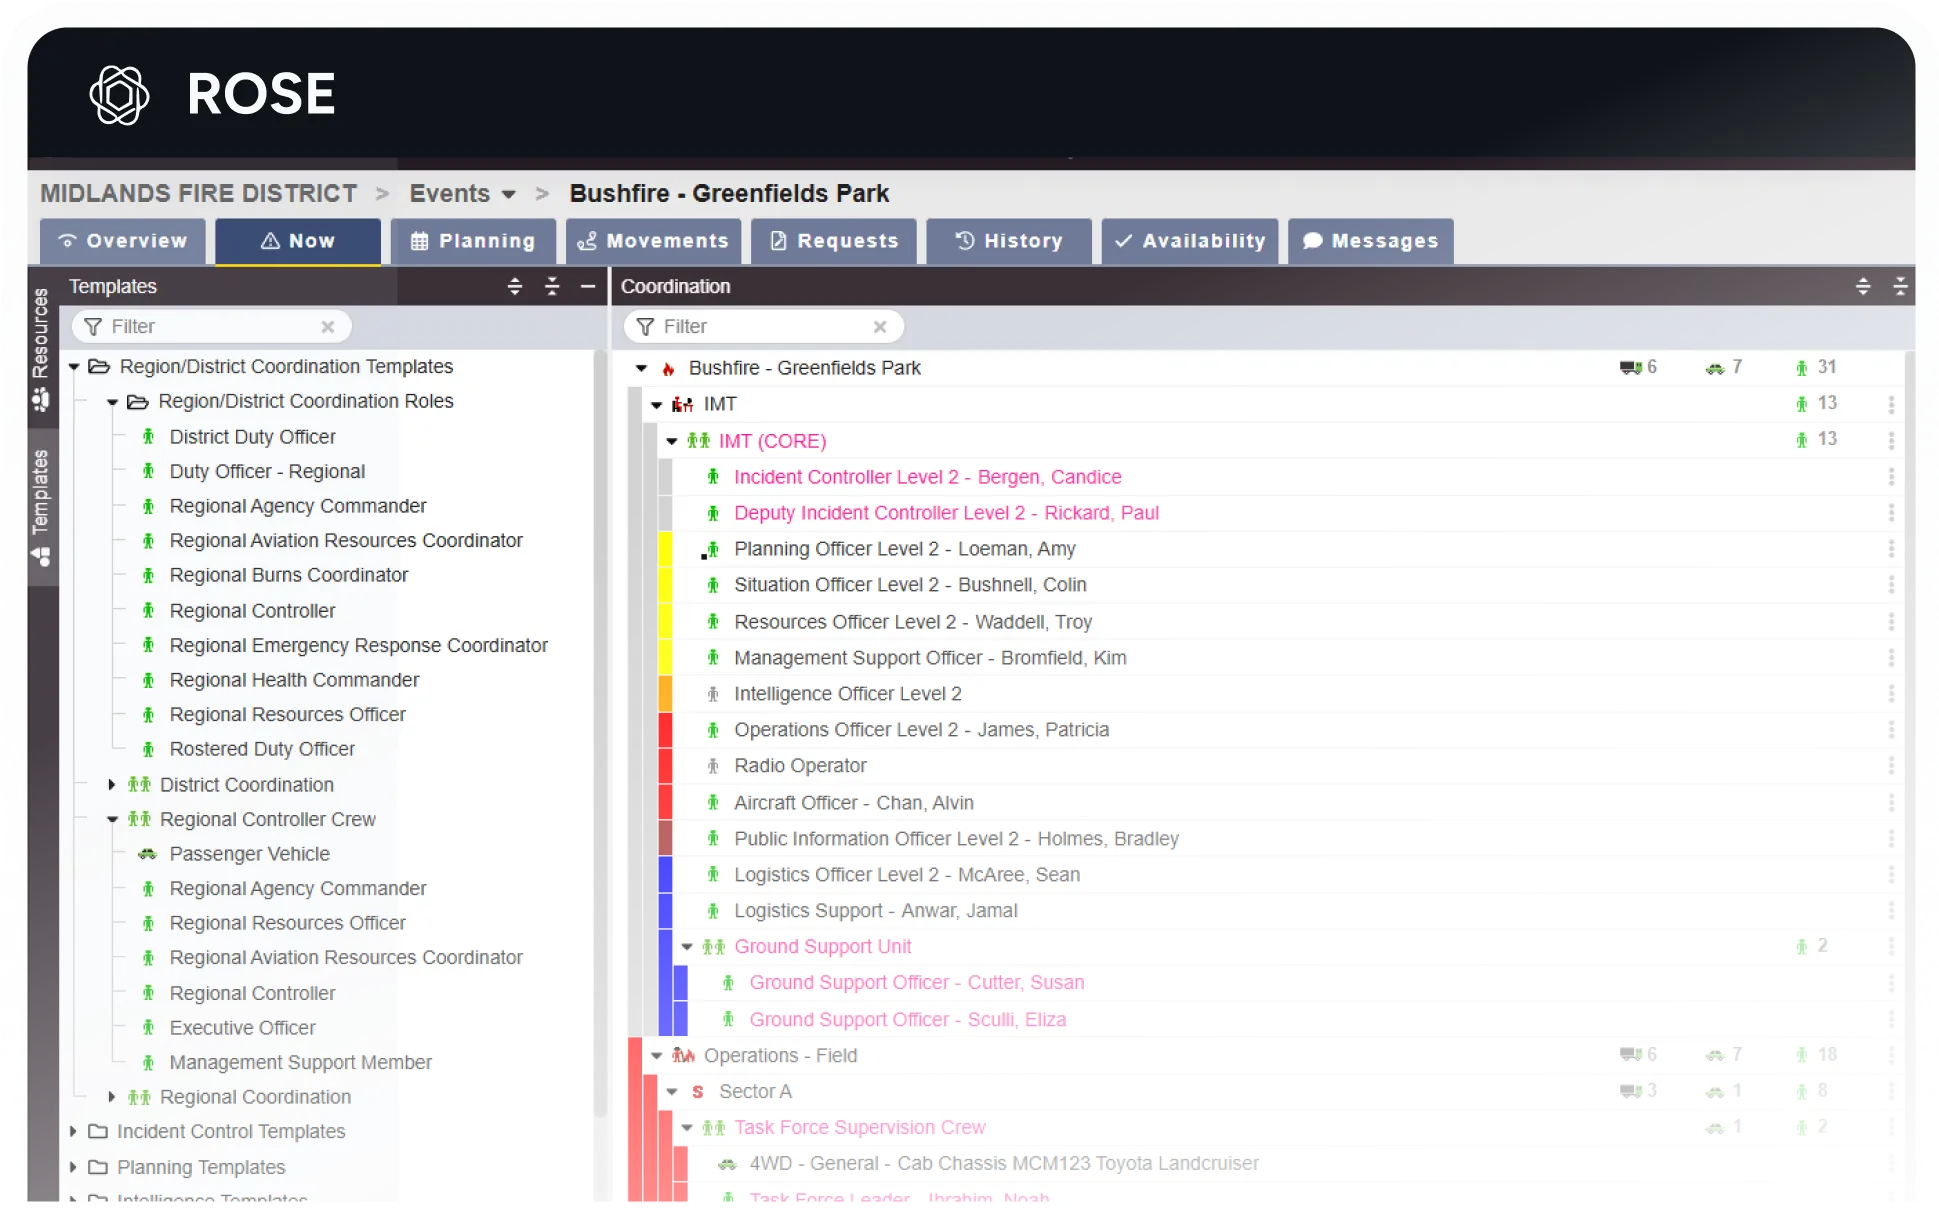
Task: Switch to the Planning tab
Action: click(472, 241)
